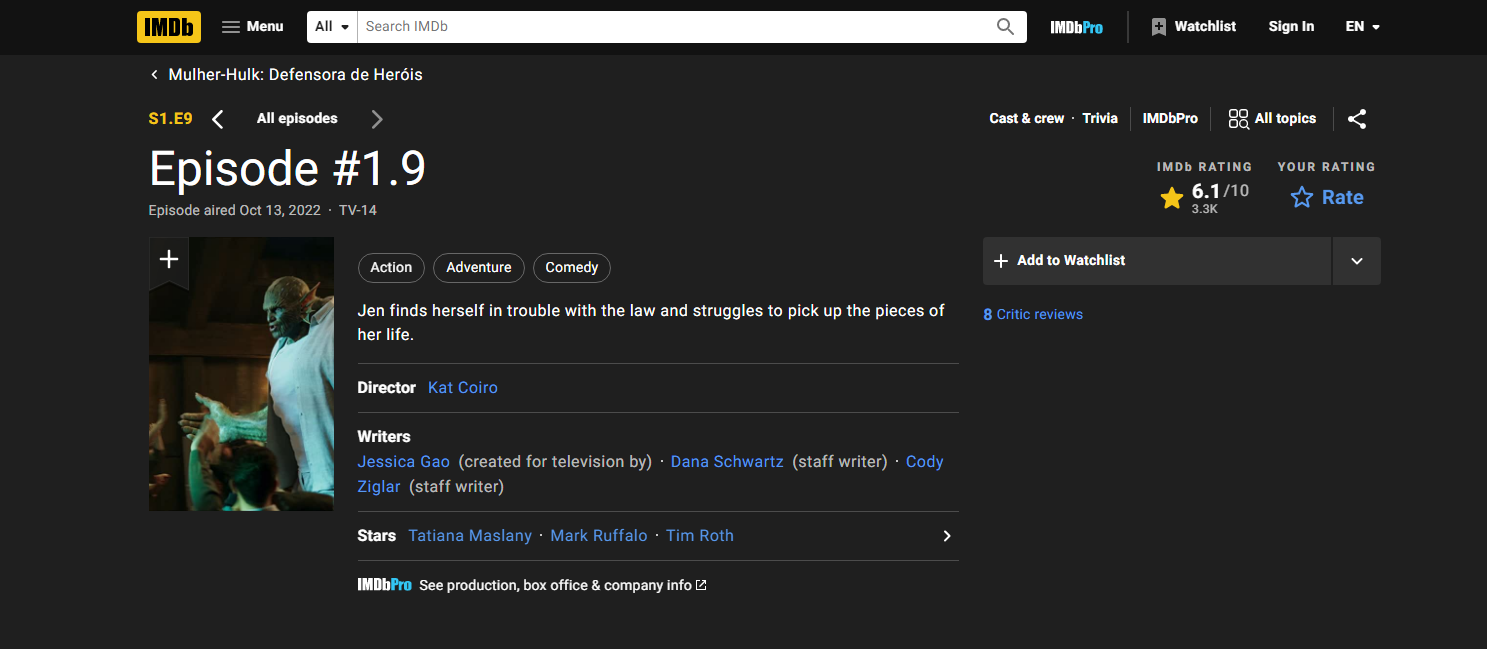
Task: Click Add to Watchlist button
Action: point(1157,261)
